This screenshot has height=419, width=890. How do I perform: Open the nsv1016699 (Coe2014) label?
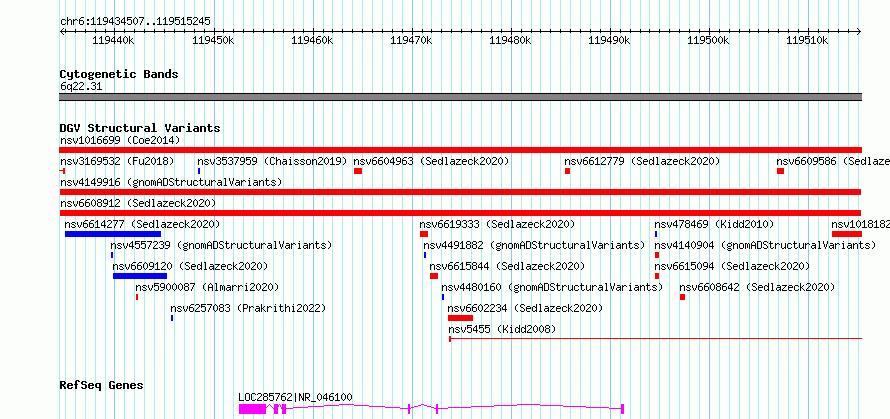click(x=120, y=140)
